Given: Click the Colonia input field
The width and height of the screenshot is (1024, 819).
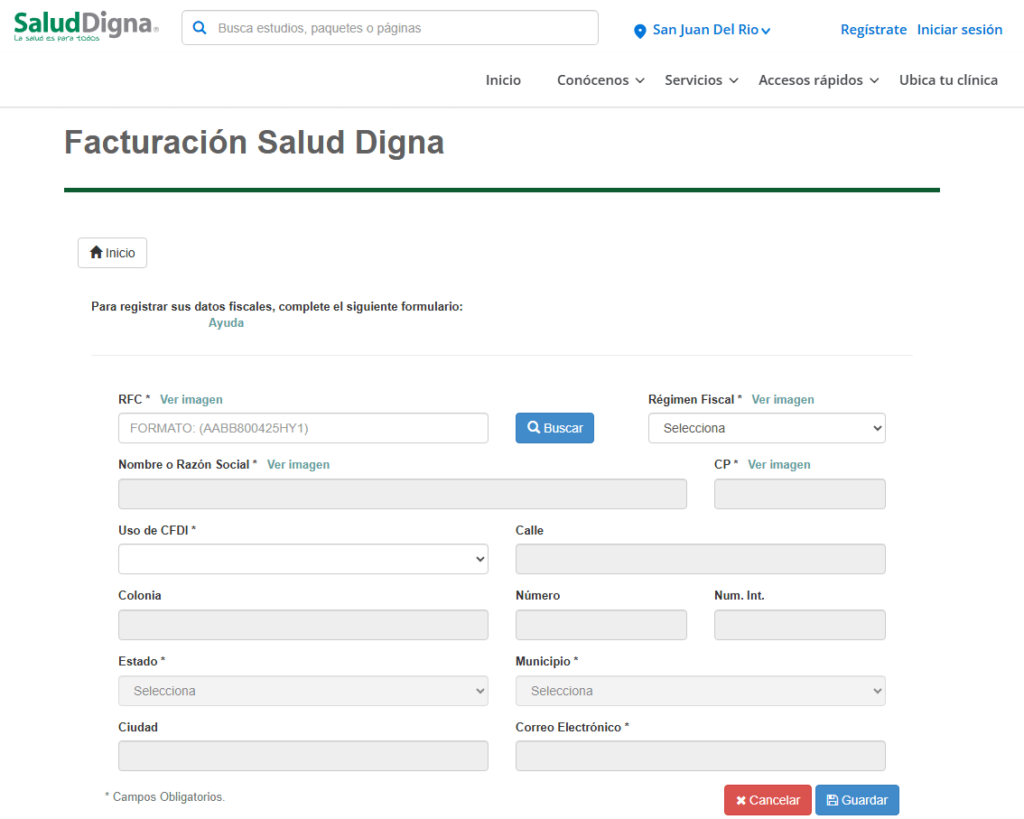Looking at the screenshot, I should (303, 625).
